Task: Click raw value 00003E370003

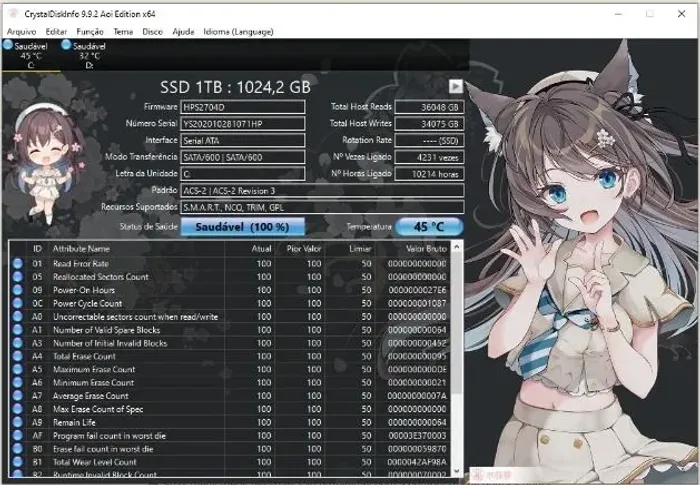Action: [x=417, y=435]
